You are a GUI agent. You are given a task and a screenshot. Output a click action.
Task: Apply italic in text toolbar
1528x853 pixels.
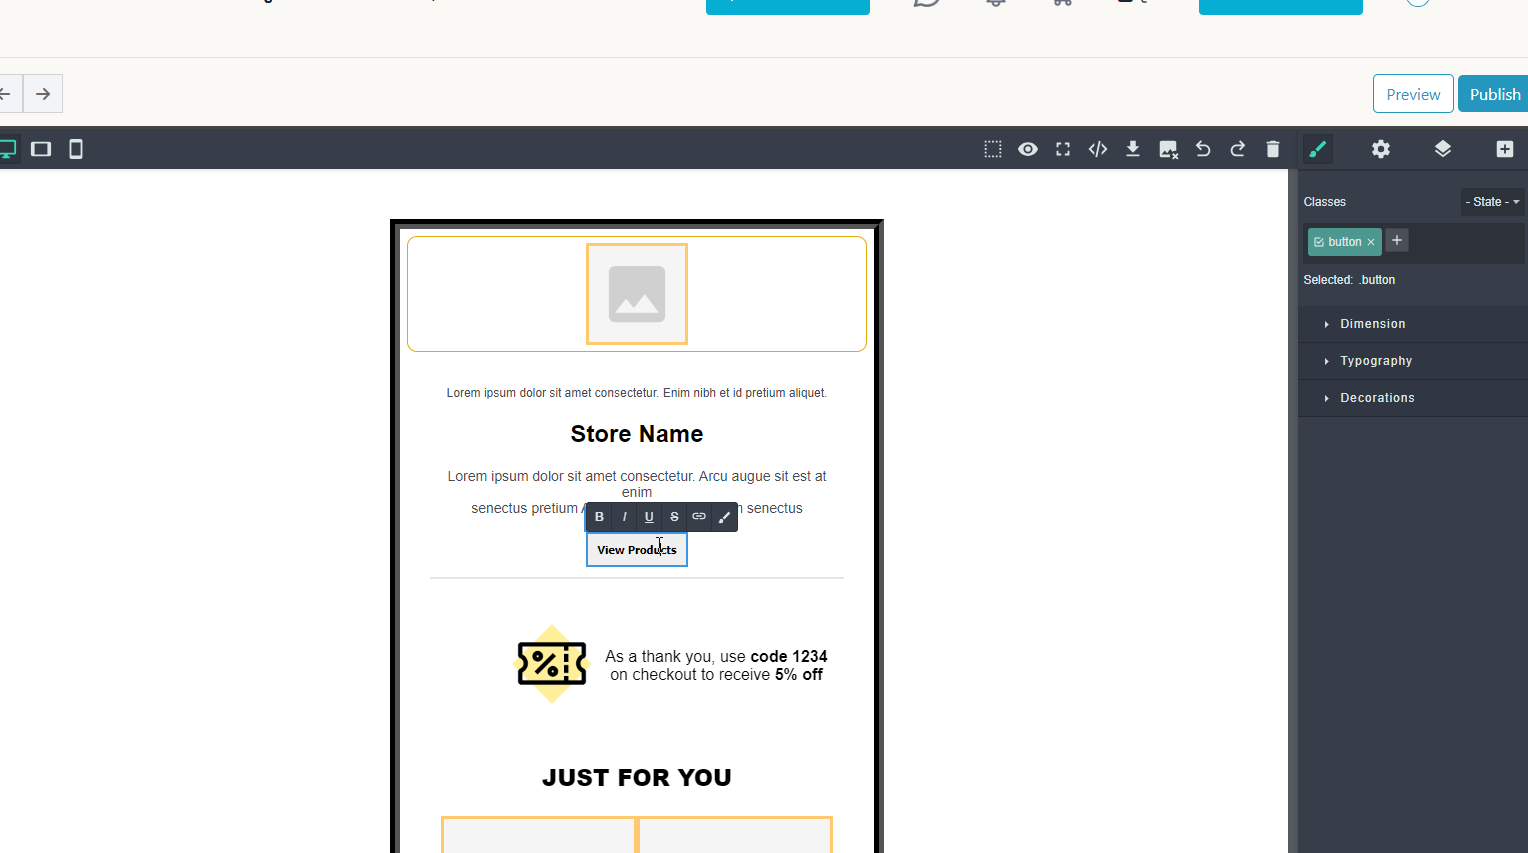(624, 517)
